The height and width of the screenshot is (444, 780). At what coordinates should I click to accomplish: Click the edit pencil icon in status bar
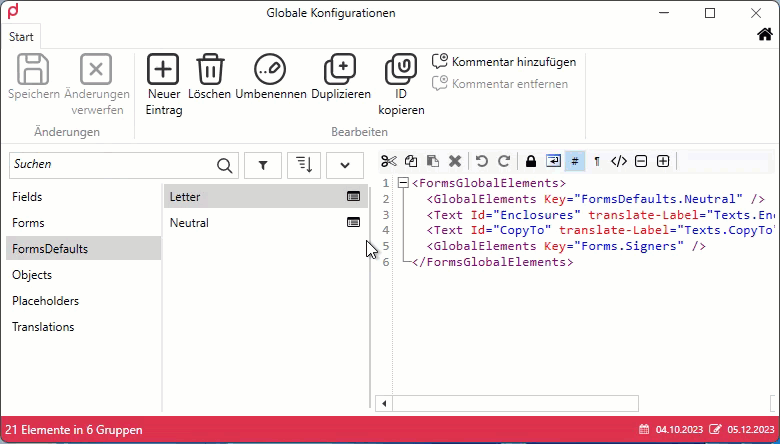coord(715,429)
